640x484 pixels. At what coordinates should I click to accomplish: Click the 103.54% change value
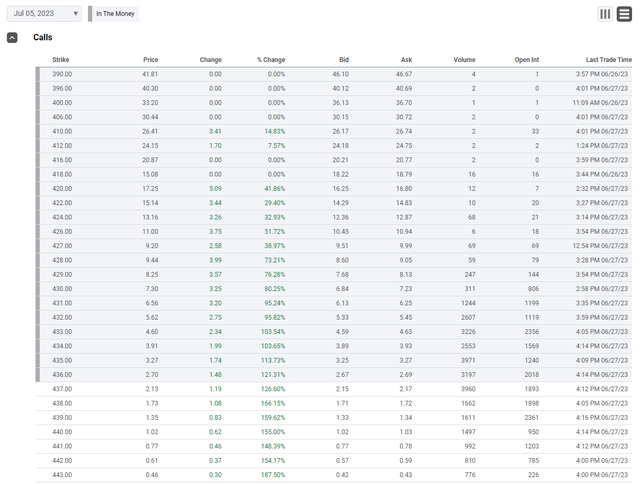[x=273, y=332]
